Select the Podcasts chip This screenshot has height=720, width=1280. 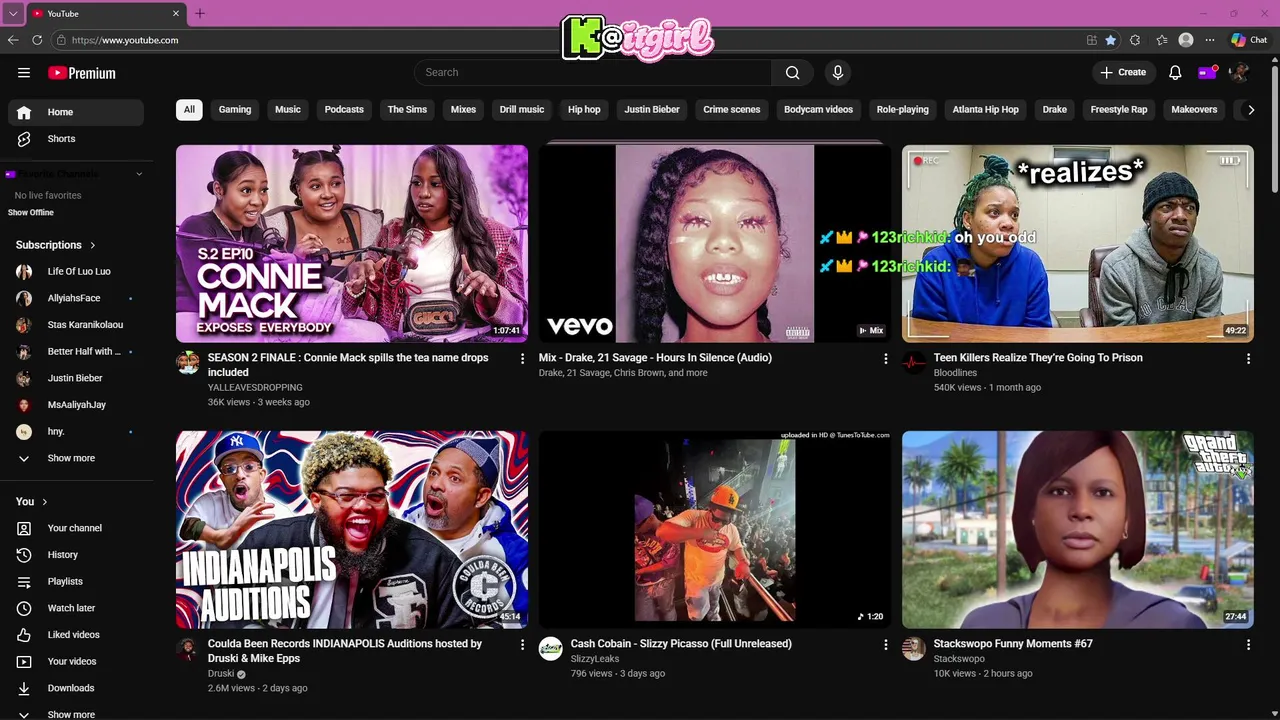point(344,109)
